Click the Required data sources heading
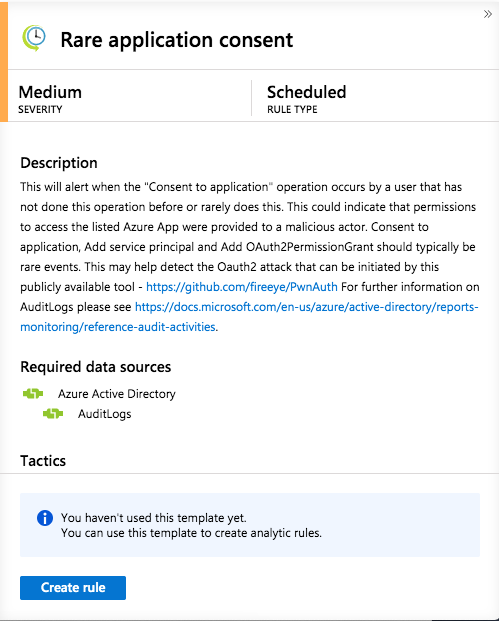Image resolution: width=499 pixels, height=621 pixels. 95,367
